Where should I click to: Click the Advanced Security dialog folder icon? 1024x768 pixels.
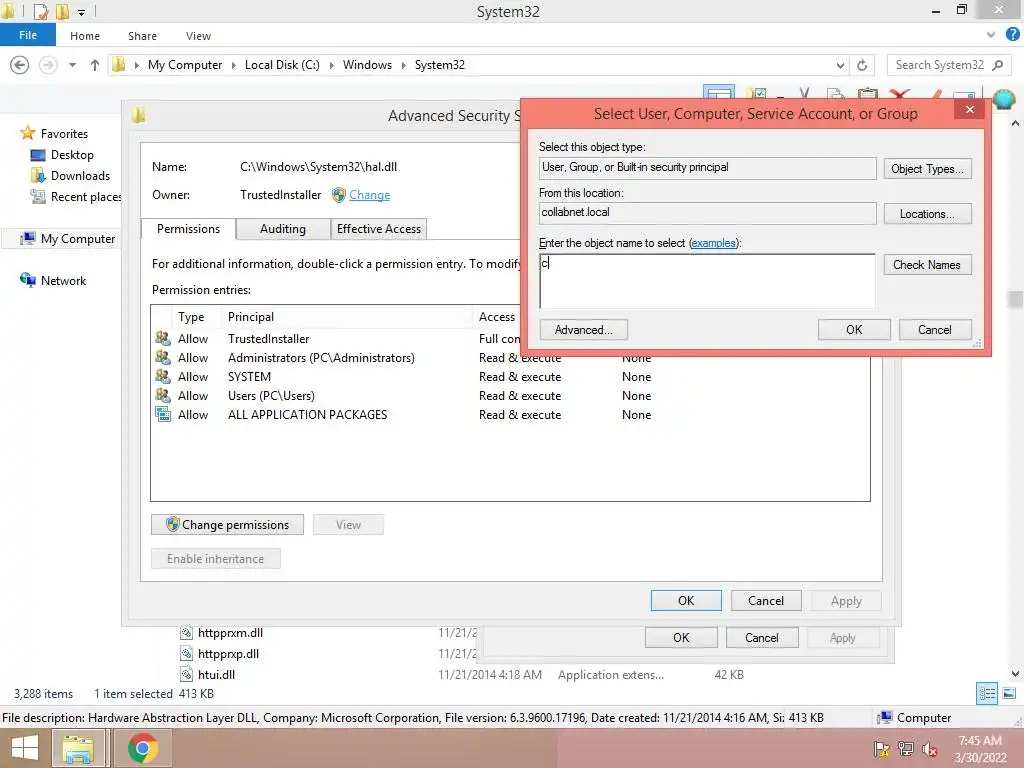click(138, 116)
